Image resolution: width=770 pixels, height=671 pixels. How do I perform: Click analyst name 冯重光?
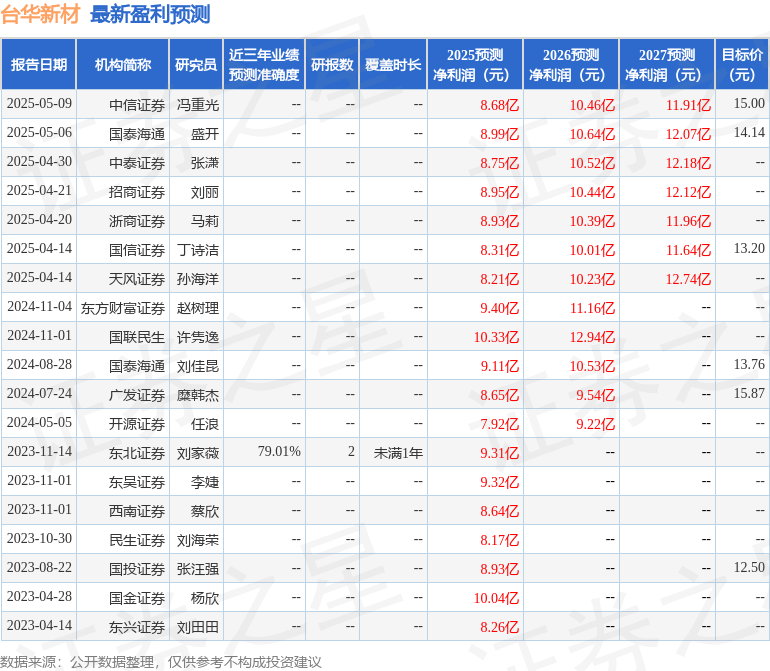[x=197, y=105]
